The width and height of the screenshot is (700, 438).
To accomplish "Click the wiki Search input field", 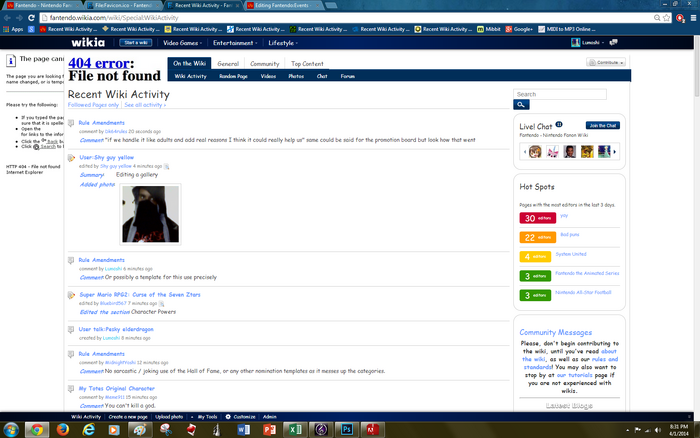I will 560,94.
